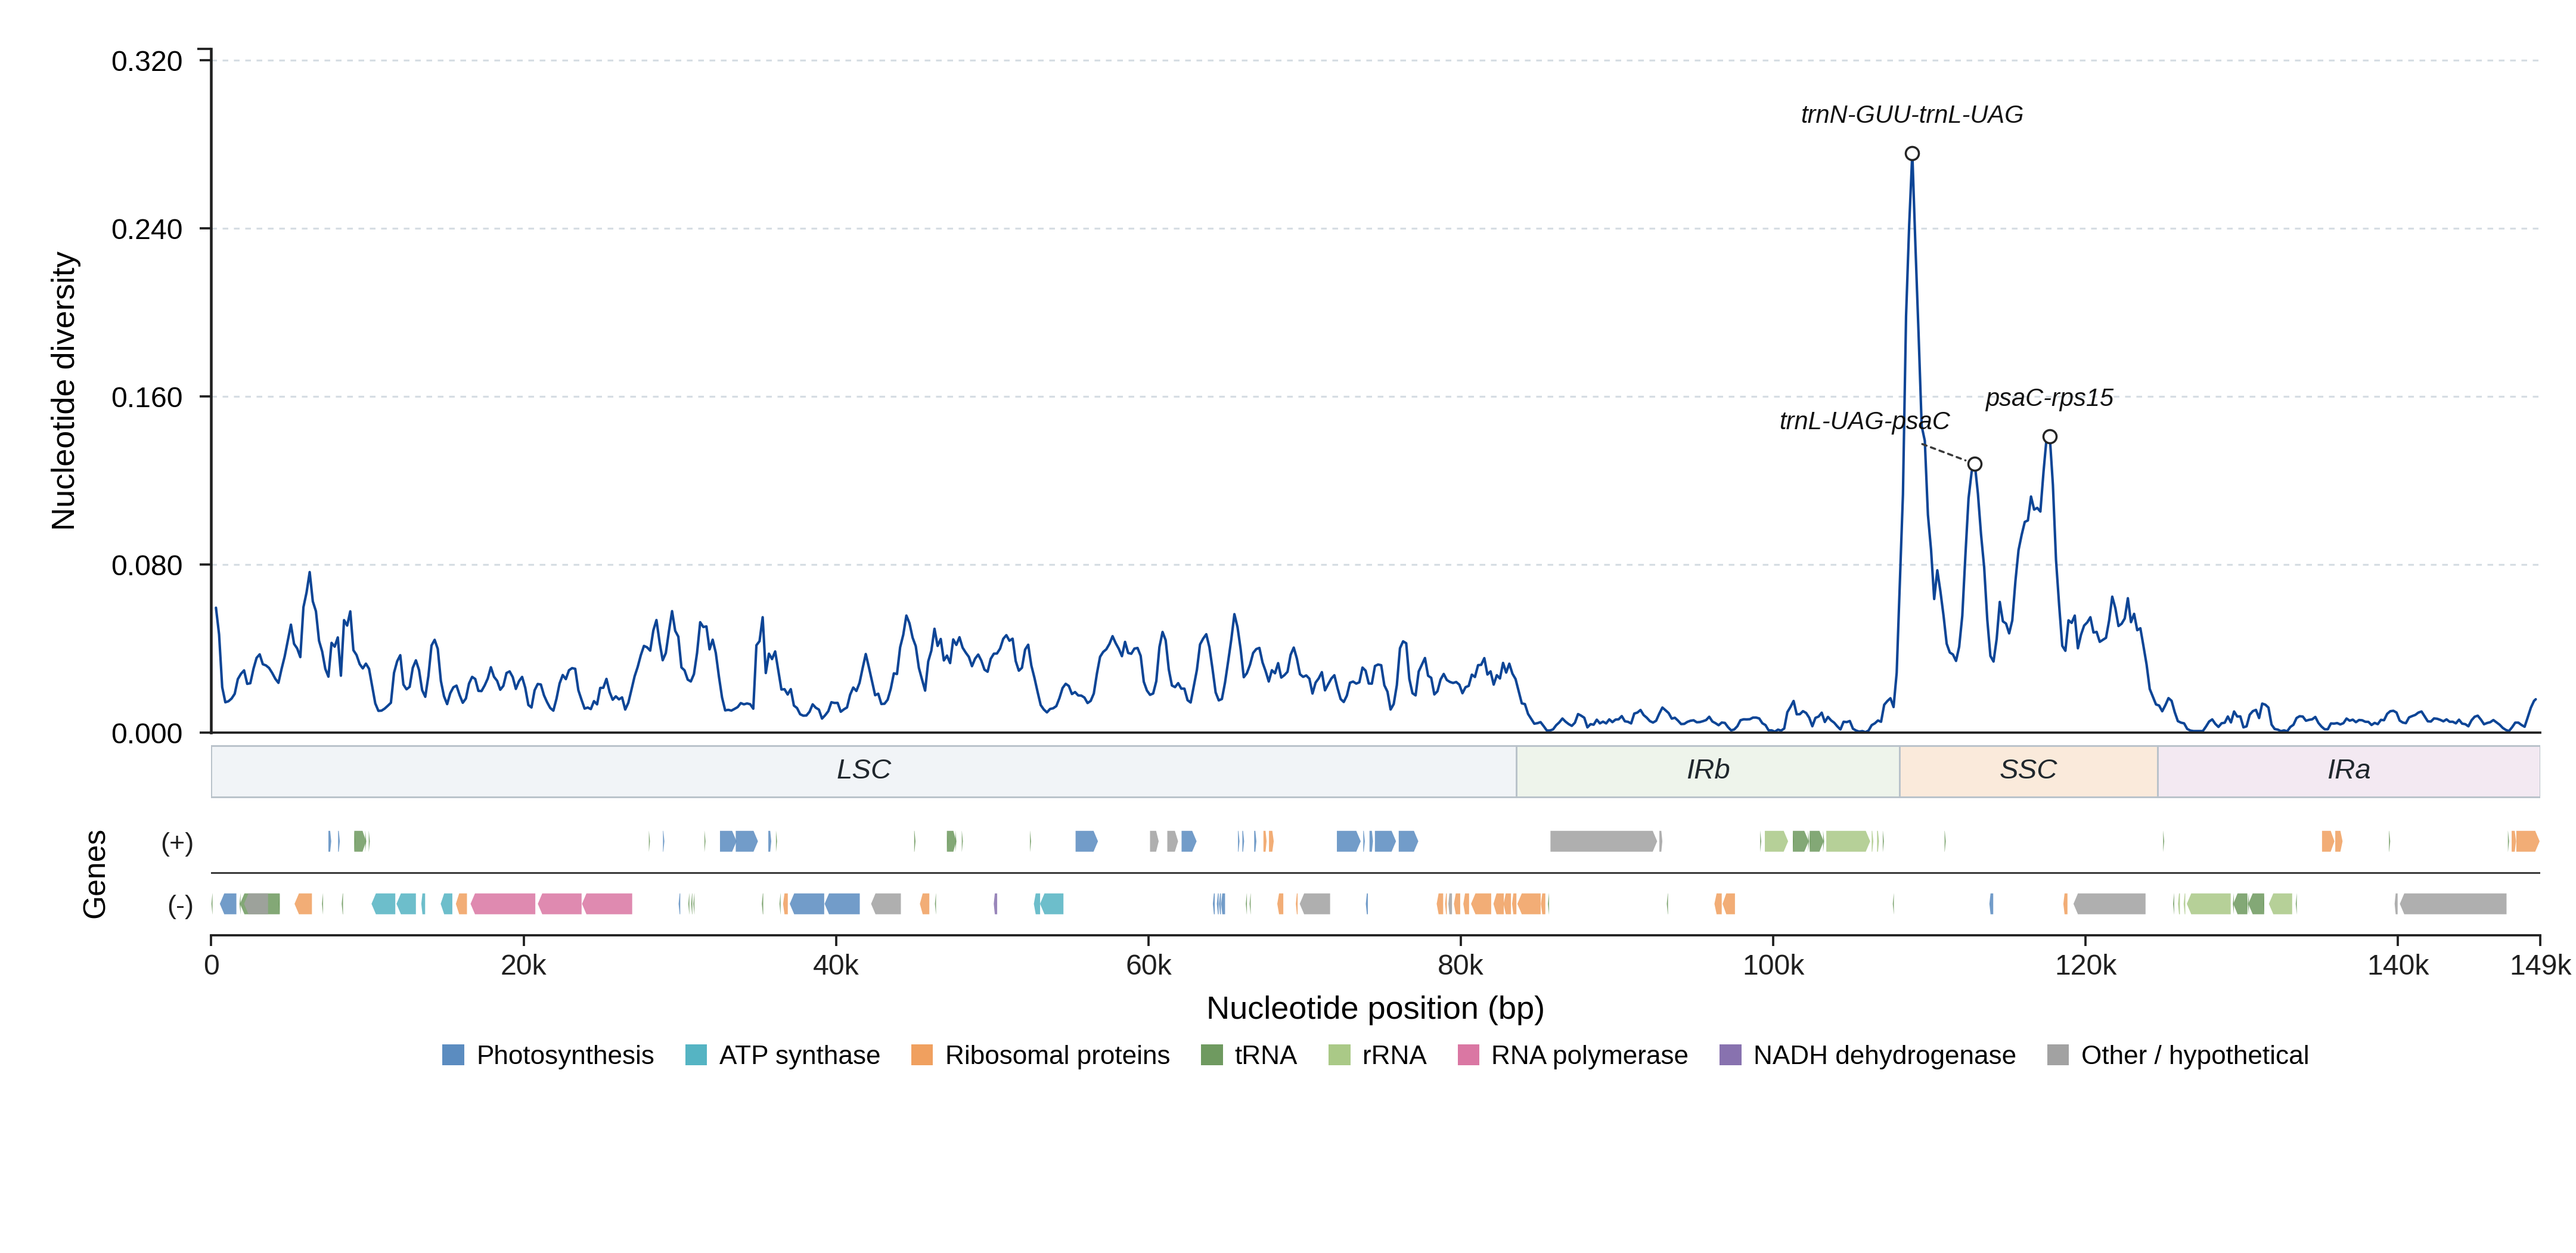Viewport: 2576px width, 1253px height.
Task: Click the "(-)" strand label
Action: [180, 905]
